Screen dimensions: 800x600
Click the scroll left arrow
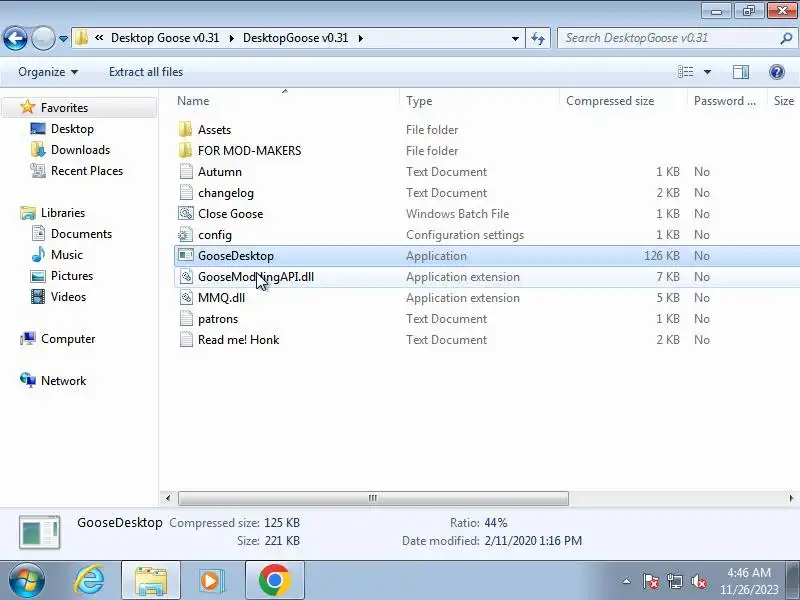[x=168, y=498]
